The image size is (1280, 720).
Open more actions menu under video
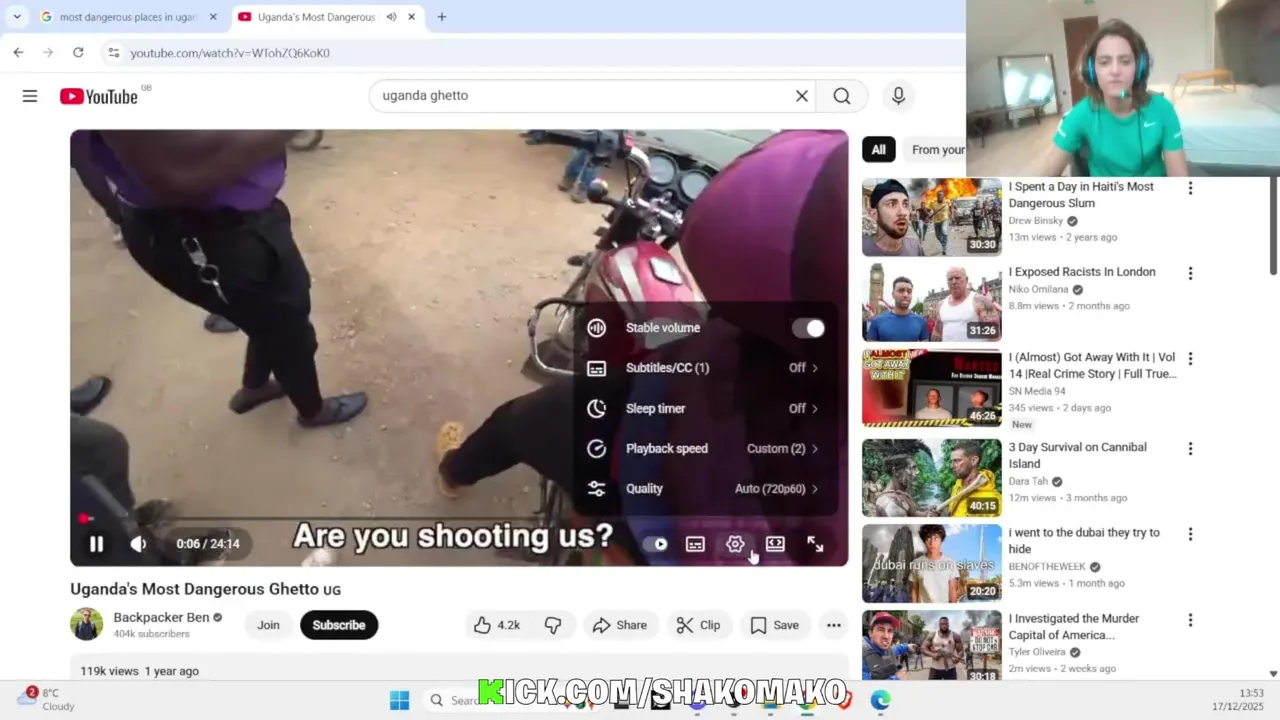point(833,625)
